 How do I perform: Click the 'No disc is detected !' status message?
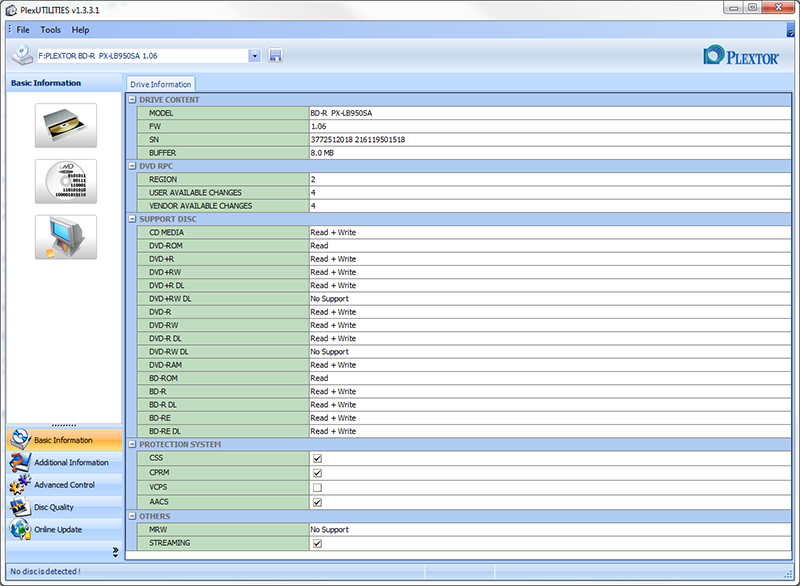tap(45, 572)
